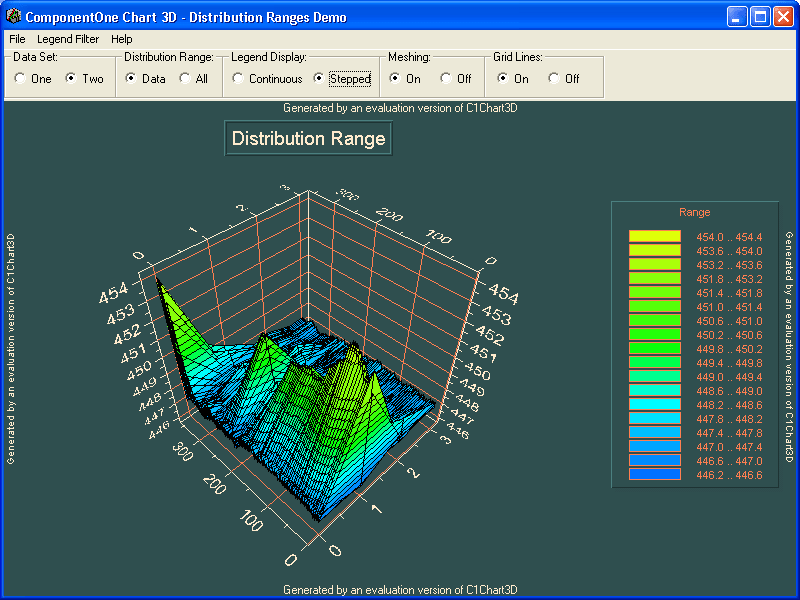The width and height of the screenshot is (800, 600).
Task: Open the Legend Filter menu
Action: click(x=68, y=39)
